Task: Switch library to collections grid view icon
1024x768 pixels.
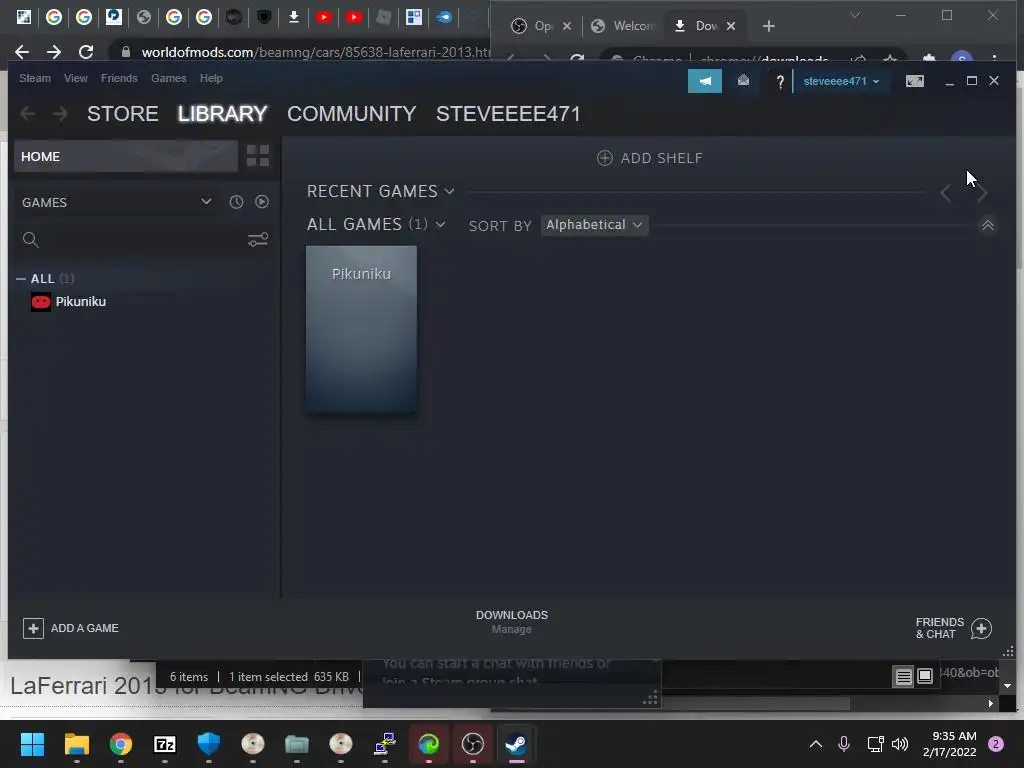Action: (258, 156)
